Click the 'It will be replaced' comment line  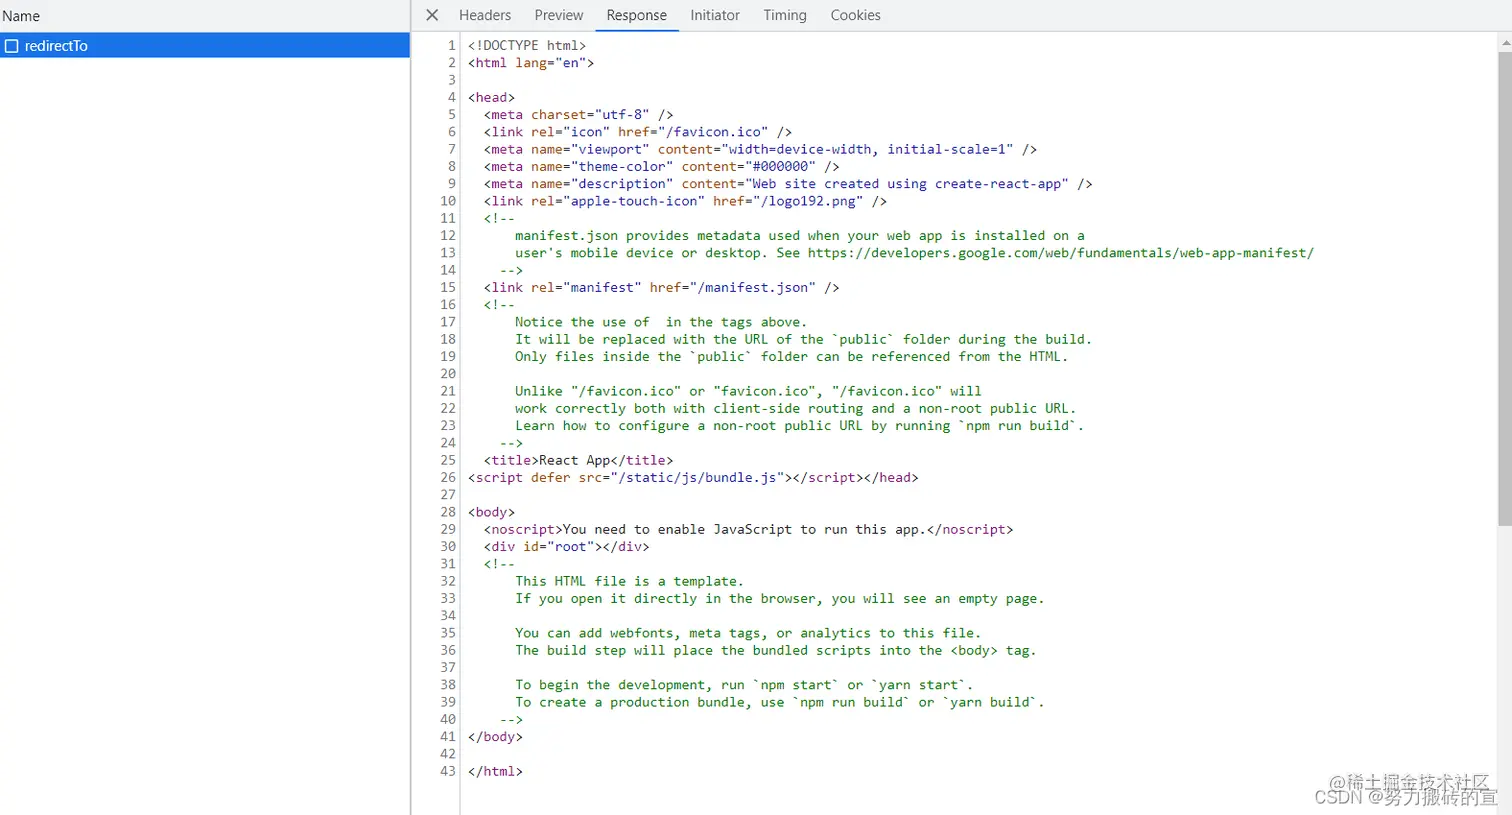tap(804, 339)
